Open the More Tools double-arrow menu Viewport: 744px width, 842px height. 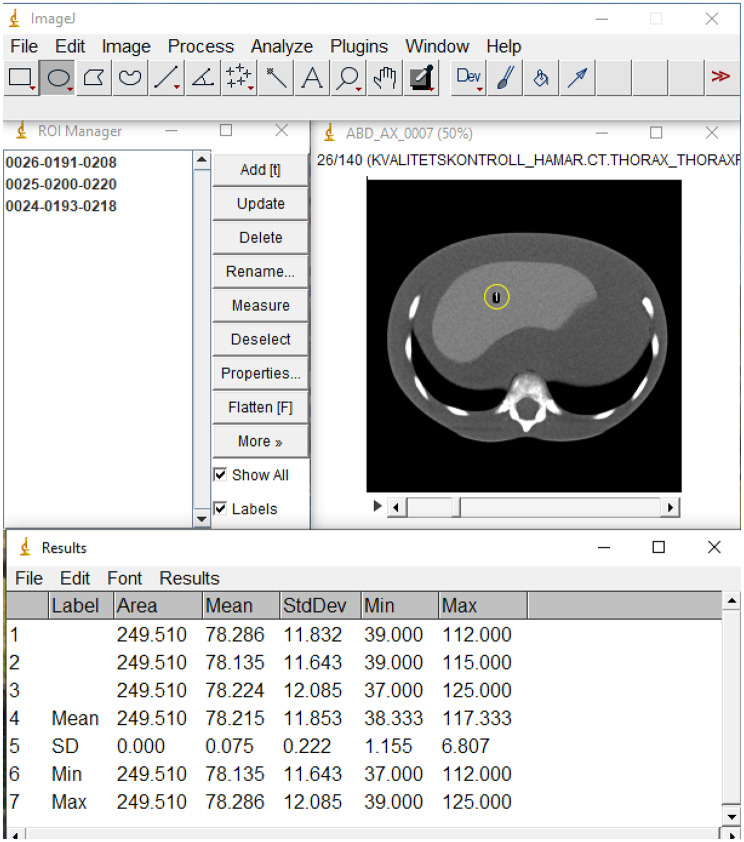720,77
